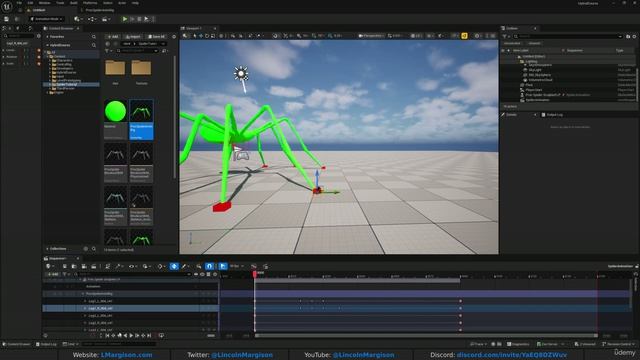Image resolution: width=640 pixels, height=360 pixels.
Task: Open the Window menu
Action: click(44, 3)
